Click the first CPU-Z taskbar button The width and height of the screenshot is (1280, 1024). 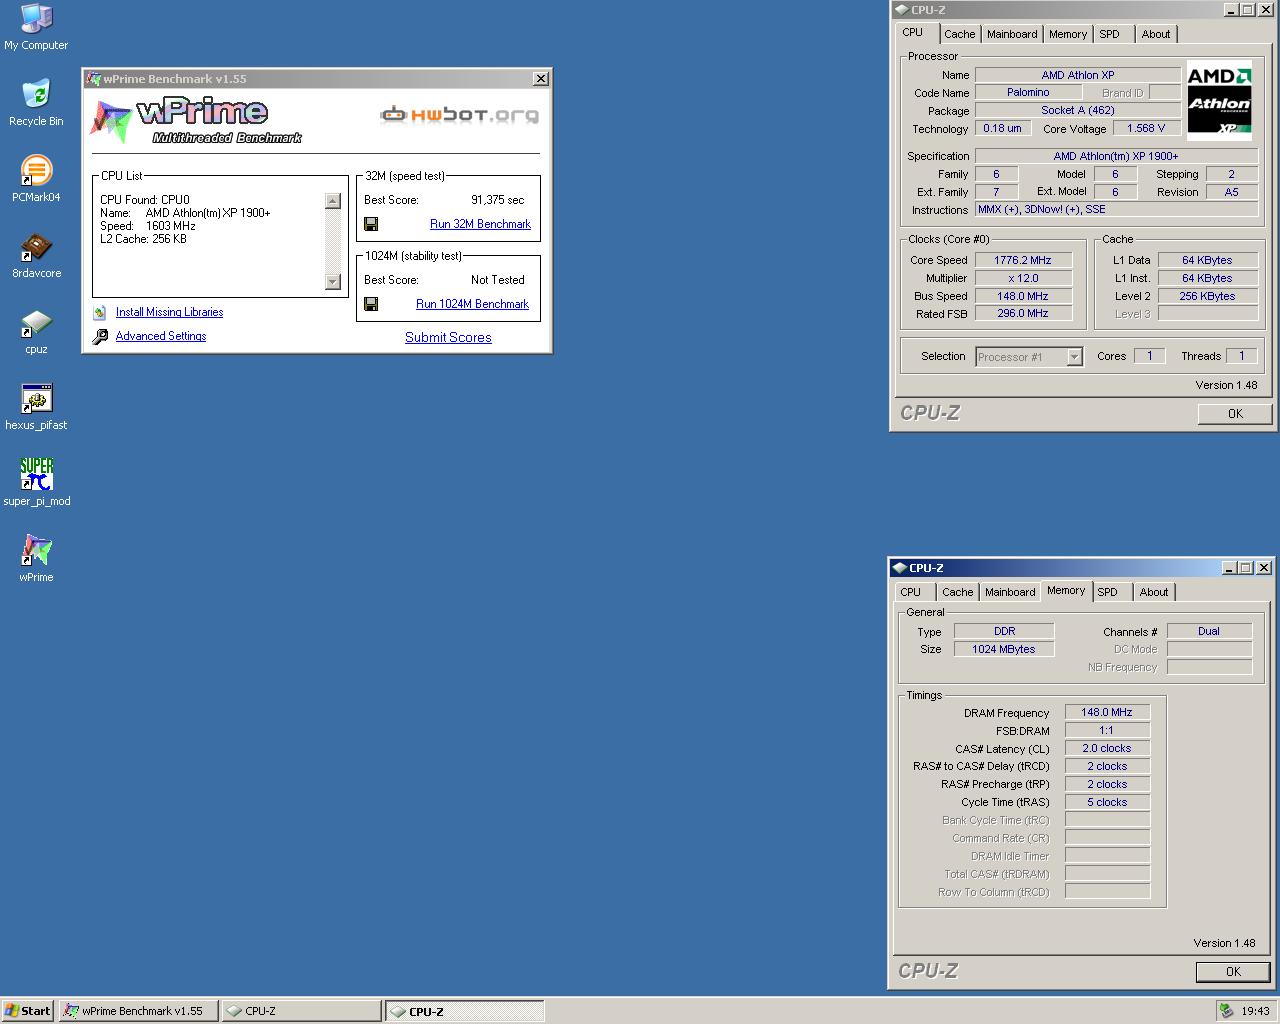(x=301, y=1011)
